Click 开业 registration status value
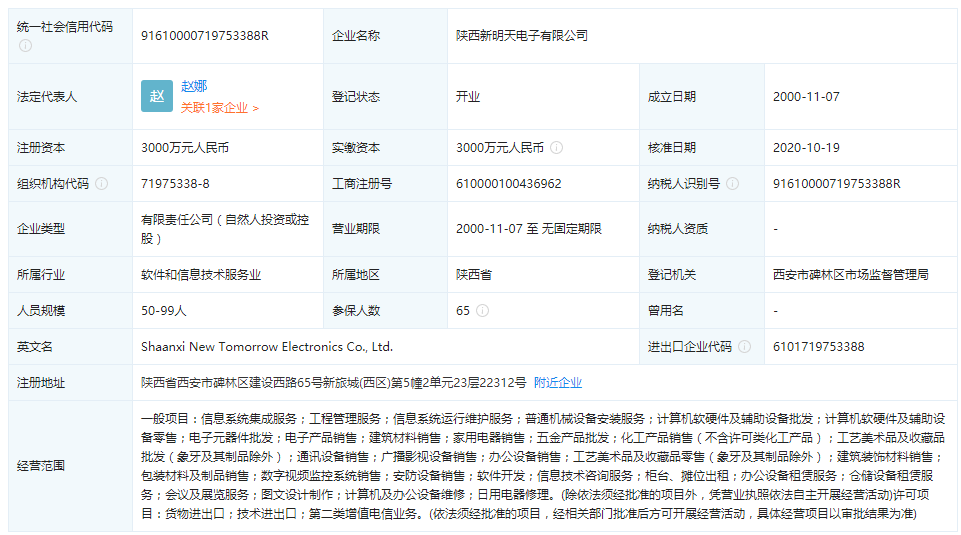 click(x=468, y=96)
